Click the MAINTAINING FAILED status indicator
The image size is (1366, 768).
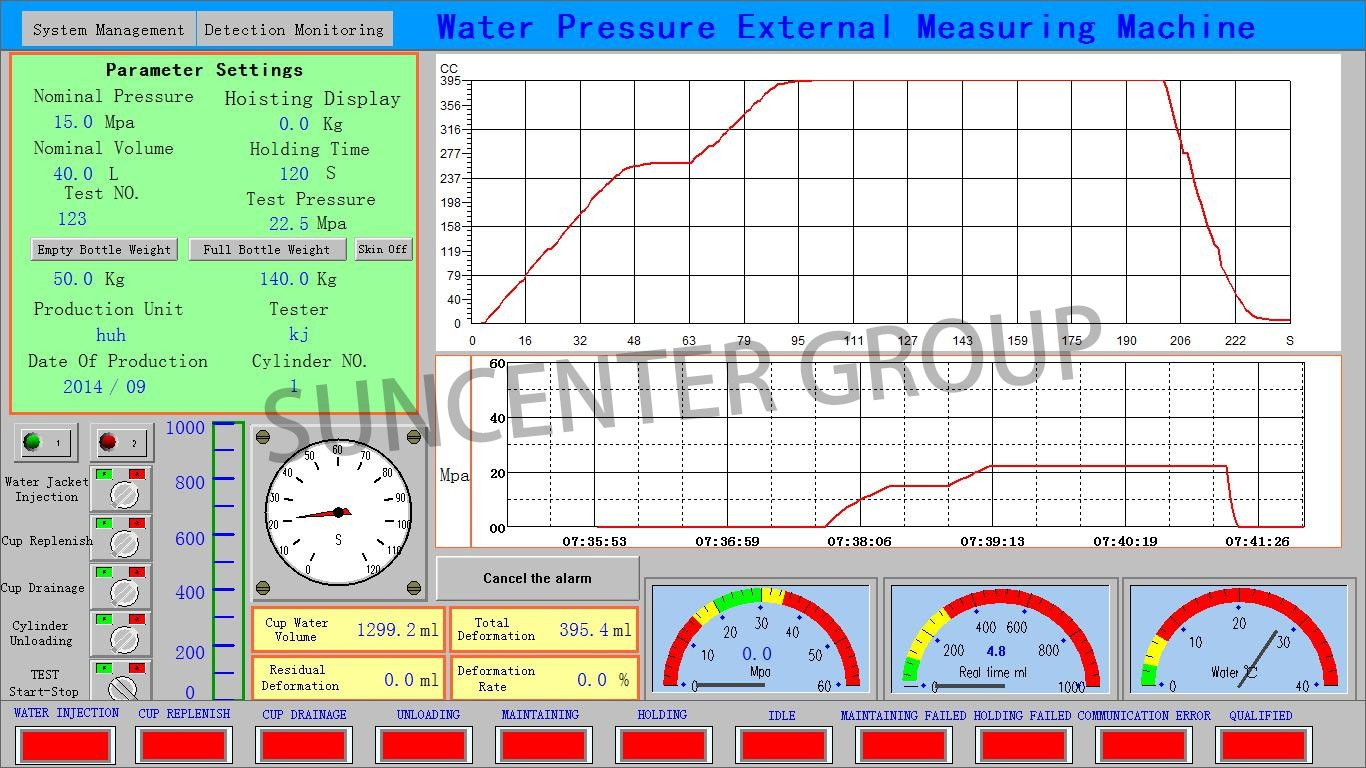(x=903, y=745)
